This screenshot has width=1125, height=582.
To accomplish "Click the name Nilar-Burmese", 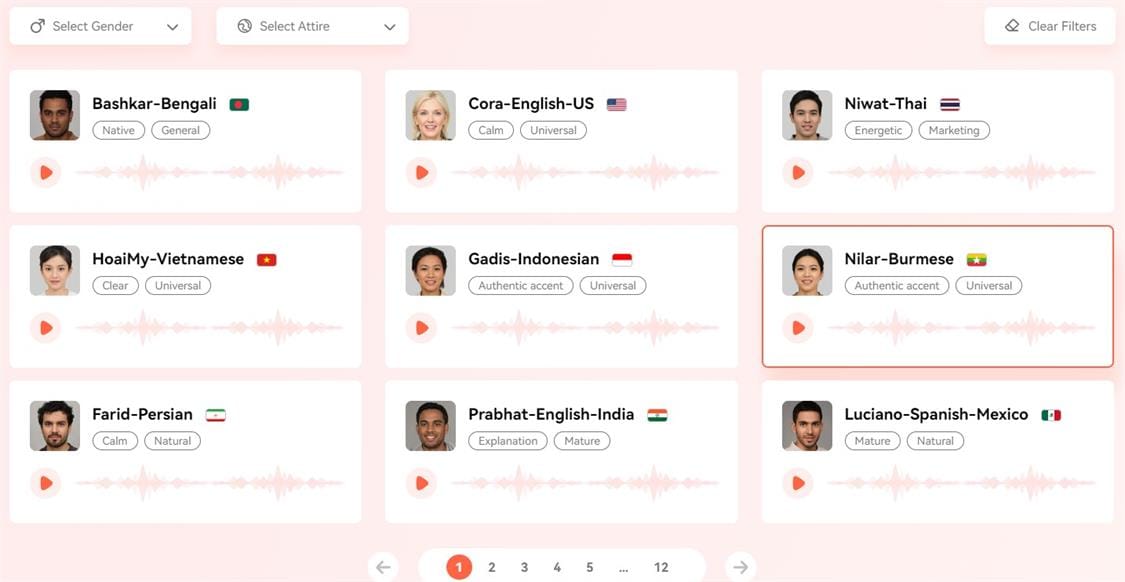I will coord(899,259).
